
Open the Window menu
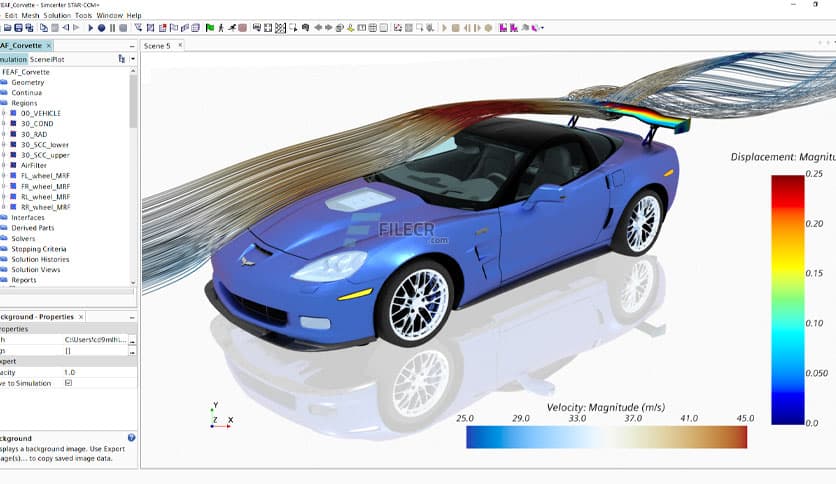(109, 15)
